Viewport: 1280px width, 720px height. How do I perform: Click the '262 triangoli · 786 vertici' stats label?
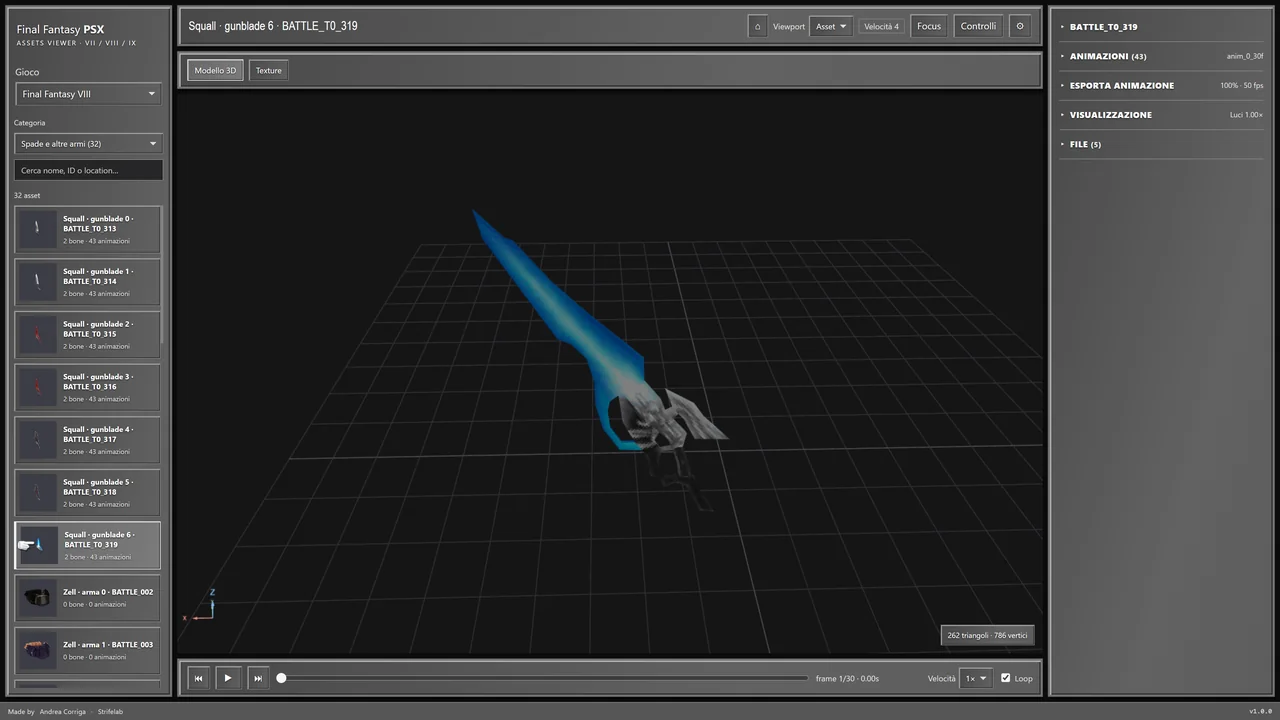pos(987,635)
